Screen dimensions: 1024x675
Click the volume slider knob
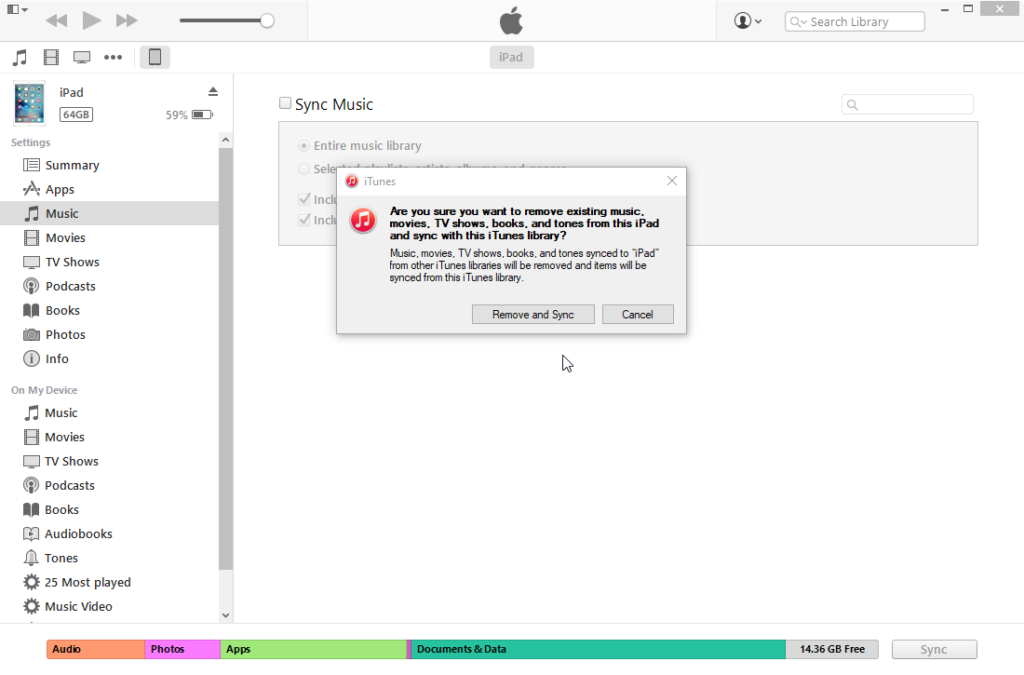(267, 20)
